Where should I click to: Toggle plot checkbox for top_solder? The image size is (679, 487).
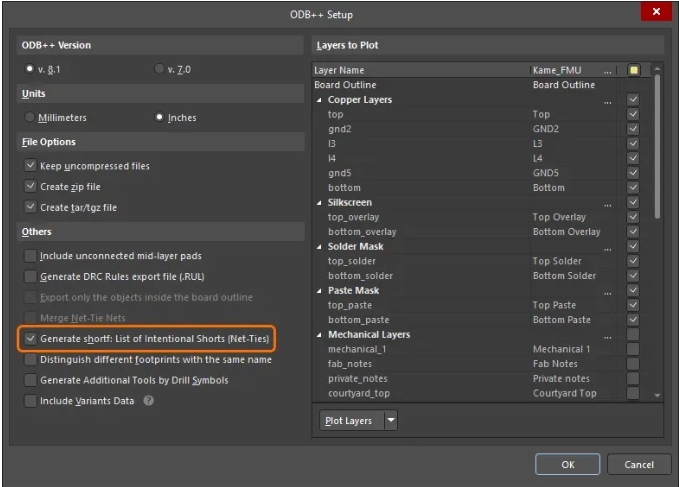tap(633, 261)
